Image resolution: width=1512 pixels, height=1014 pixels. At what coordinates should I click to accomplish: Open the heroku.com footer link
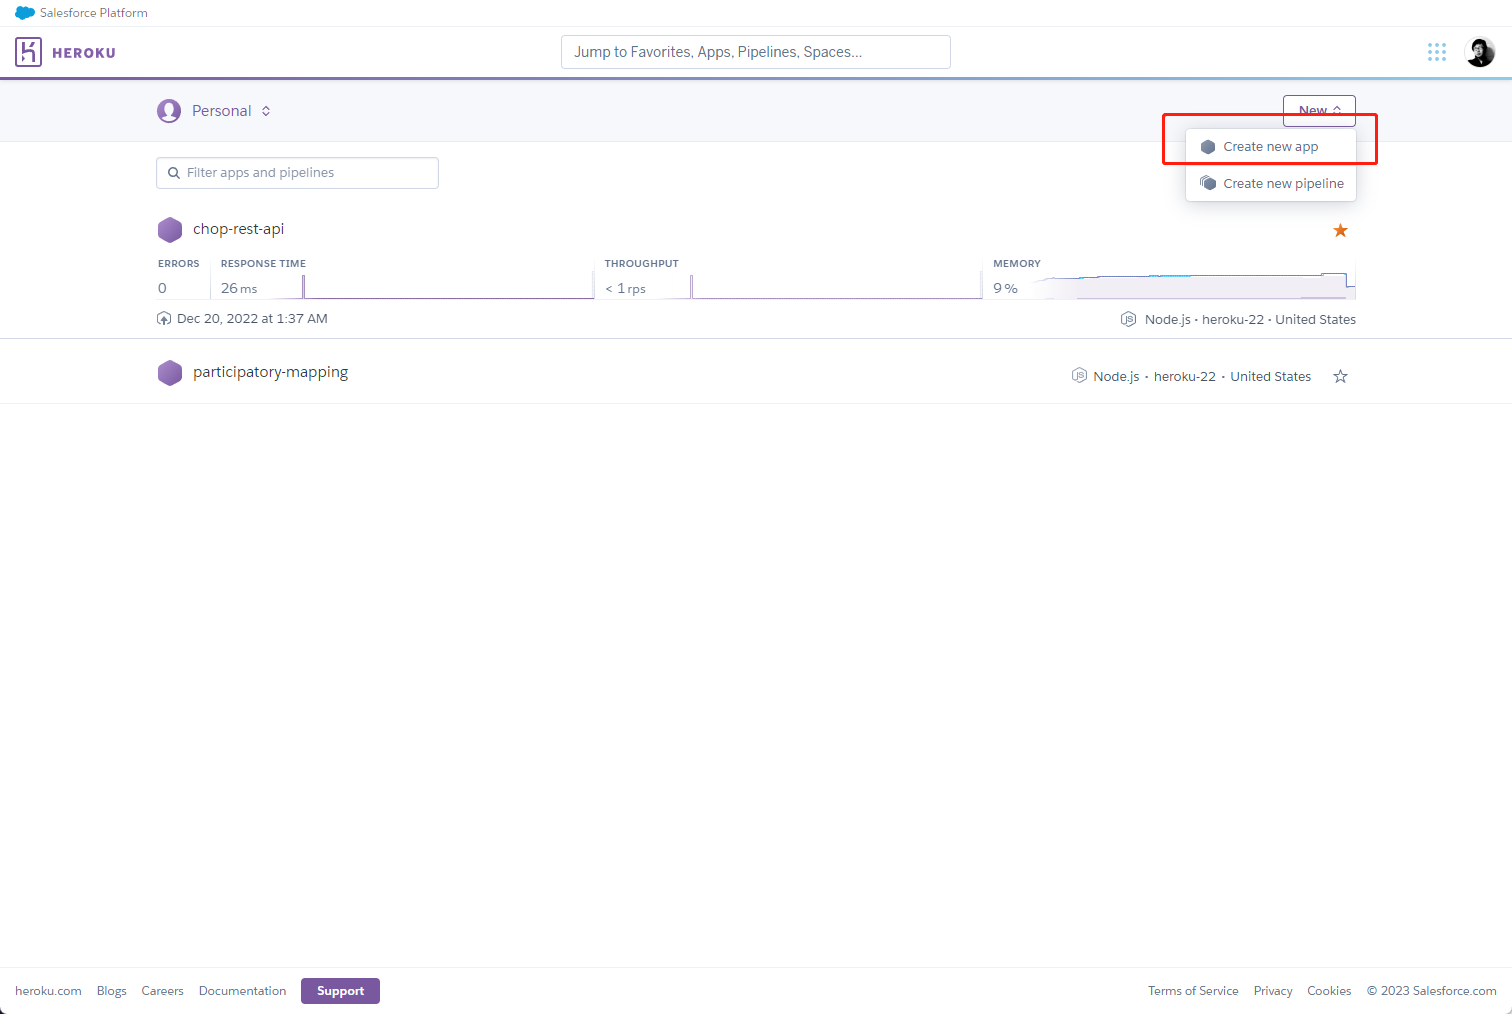click(48, 991)
